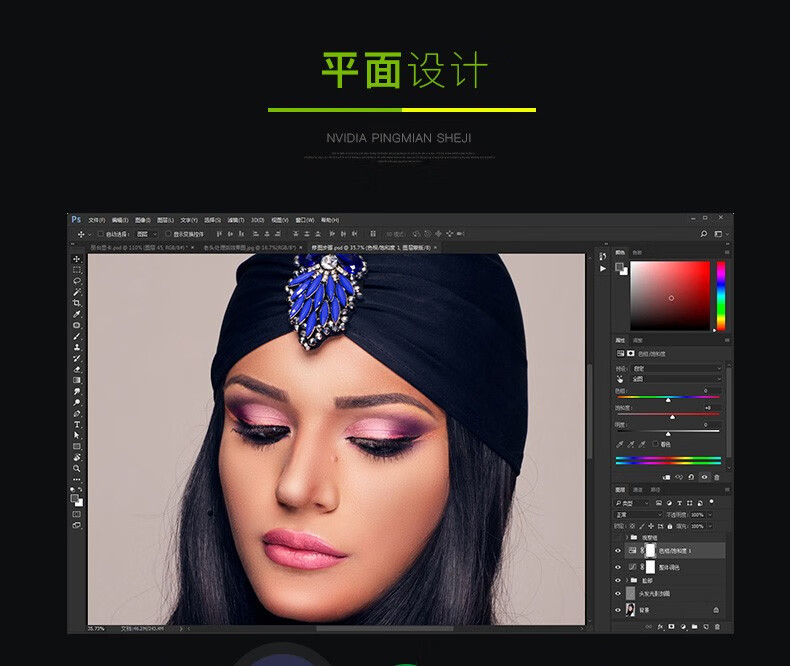Image resolution: width=790 pixels, height=666 pixels.
Task: Enable the Auto-Select checkbox in options bar
Action: click(100, 234)
